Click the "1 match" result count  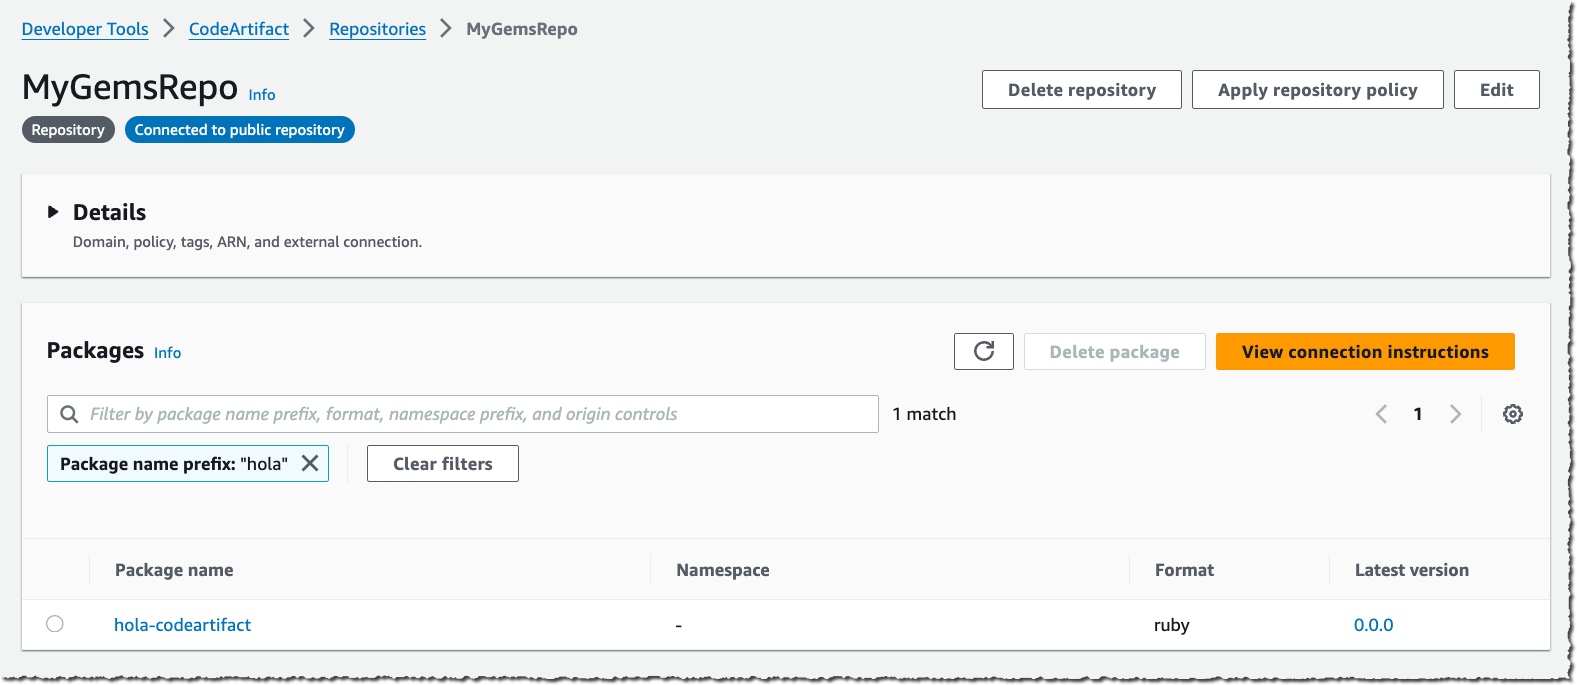pyautogui.click(x=924, y=414)
